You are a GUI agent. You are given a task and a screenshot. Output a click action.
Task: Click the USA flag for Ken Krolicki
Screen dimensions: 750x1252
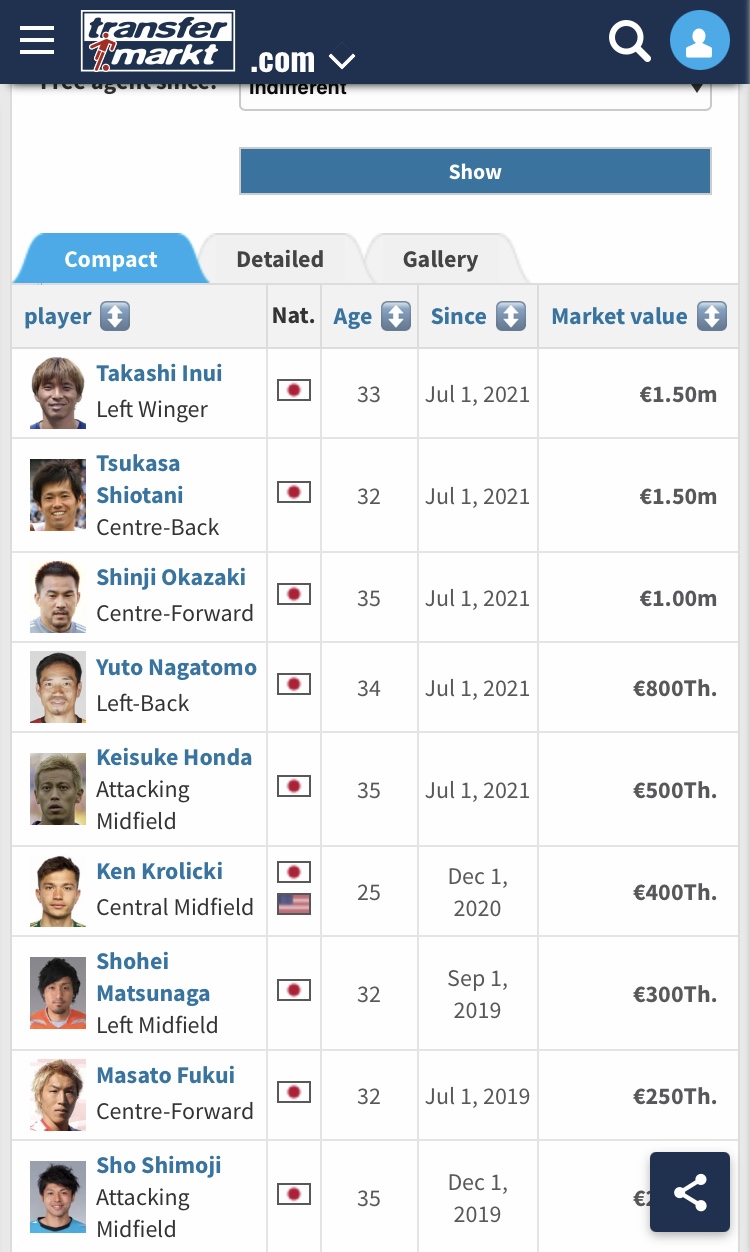(294, 905)
